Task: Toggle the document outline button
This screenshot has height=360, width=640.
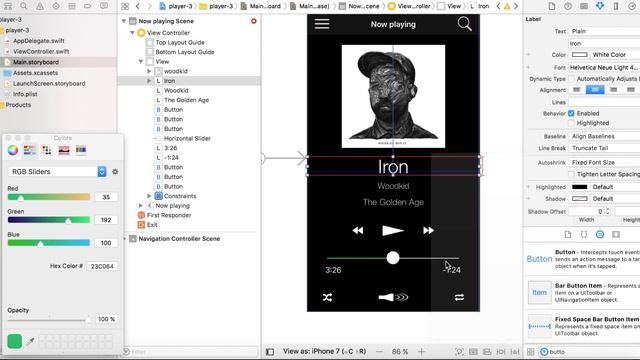Action: (270, 351)
